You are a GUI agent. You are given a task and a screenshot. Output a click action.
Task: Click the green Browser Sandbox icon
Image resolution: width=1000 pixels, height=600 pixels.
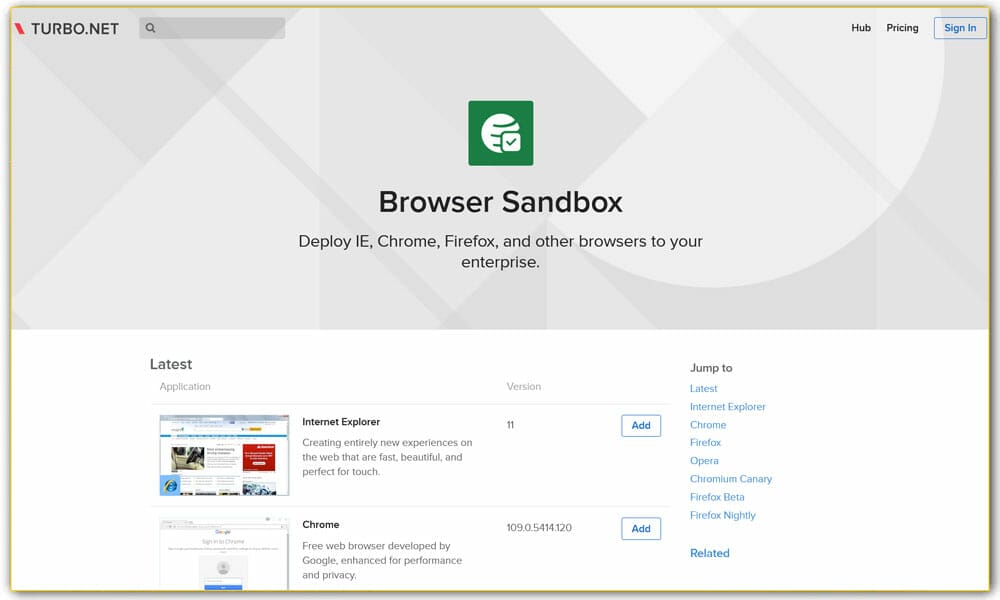click(500, 132)
